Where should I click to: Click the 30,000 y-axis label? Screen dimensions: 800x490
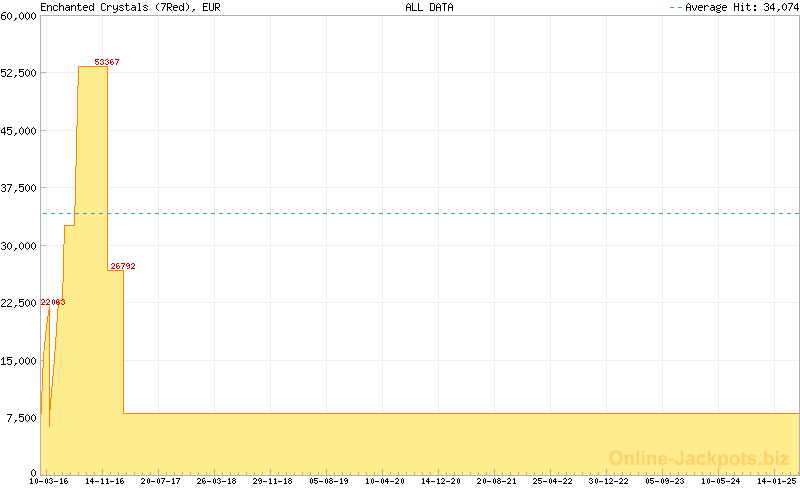(x=18, y=246)
